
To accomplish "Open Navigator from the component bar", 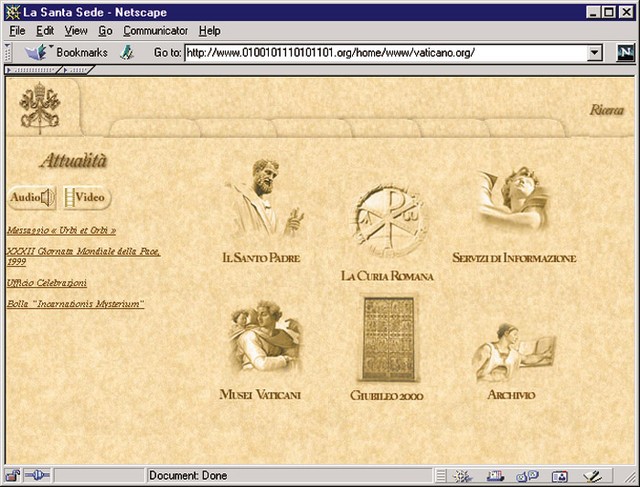I will 462,476.
